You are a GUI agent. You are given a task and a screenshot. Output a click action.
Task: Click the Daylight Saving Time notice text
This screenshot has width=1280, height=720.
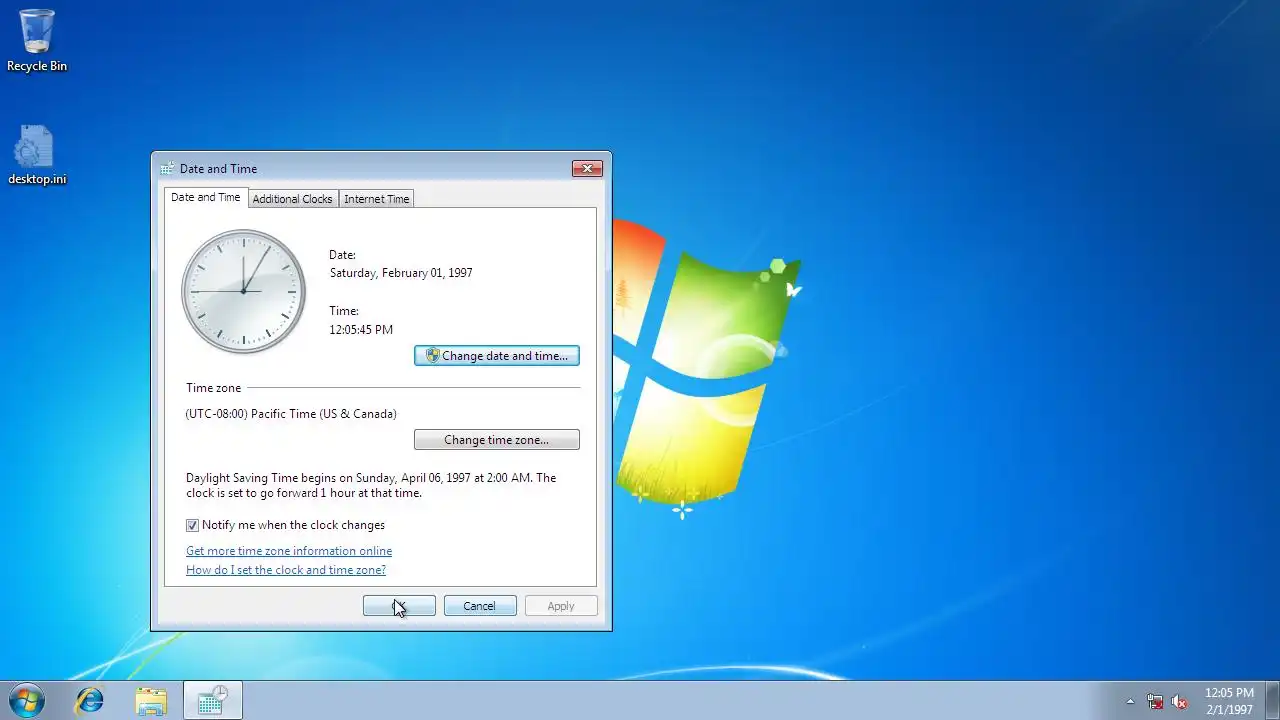coord(371,485)
